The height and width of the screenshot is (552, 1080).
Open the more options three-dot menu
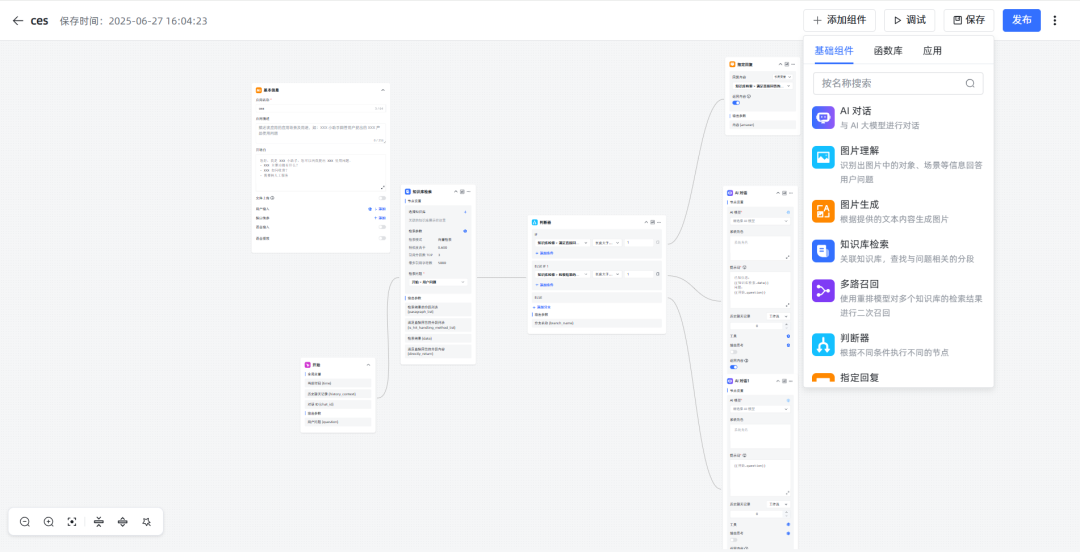(1054, 20)
